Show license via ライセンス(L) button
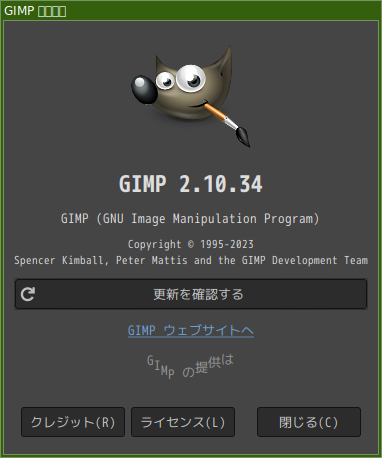The width and height of the screenshot is (382, 458). (183, 422)
